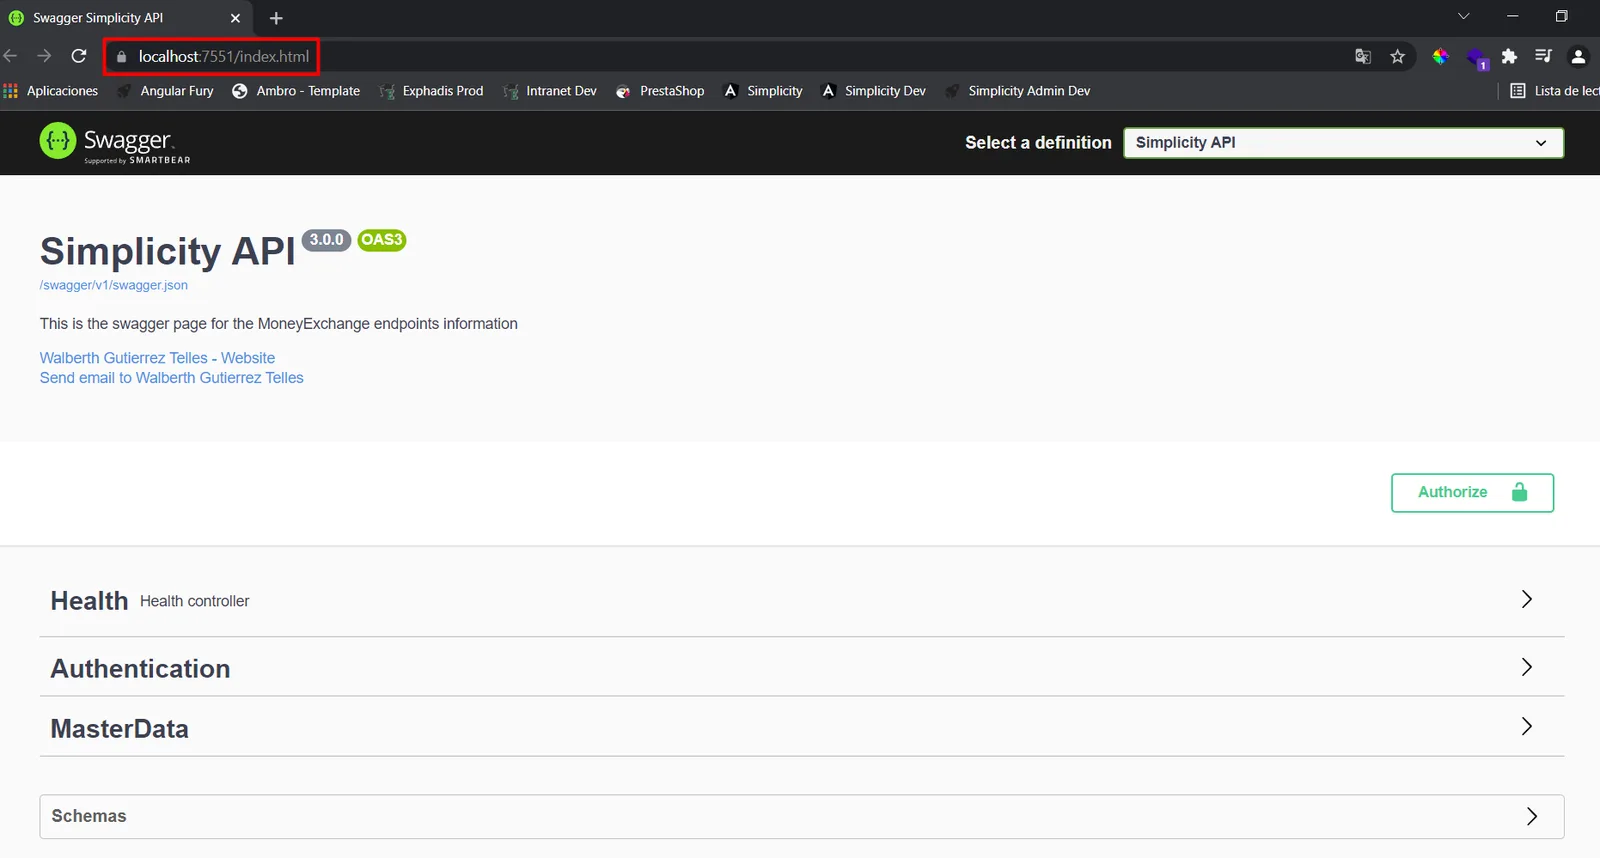Open the Angular Fury bookmark
The height and width of the screenshot is (858, 1600).
[165, 91]
